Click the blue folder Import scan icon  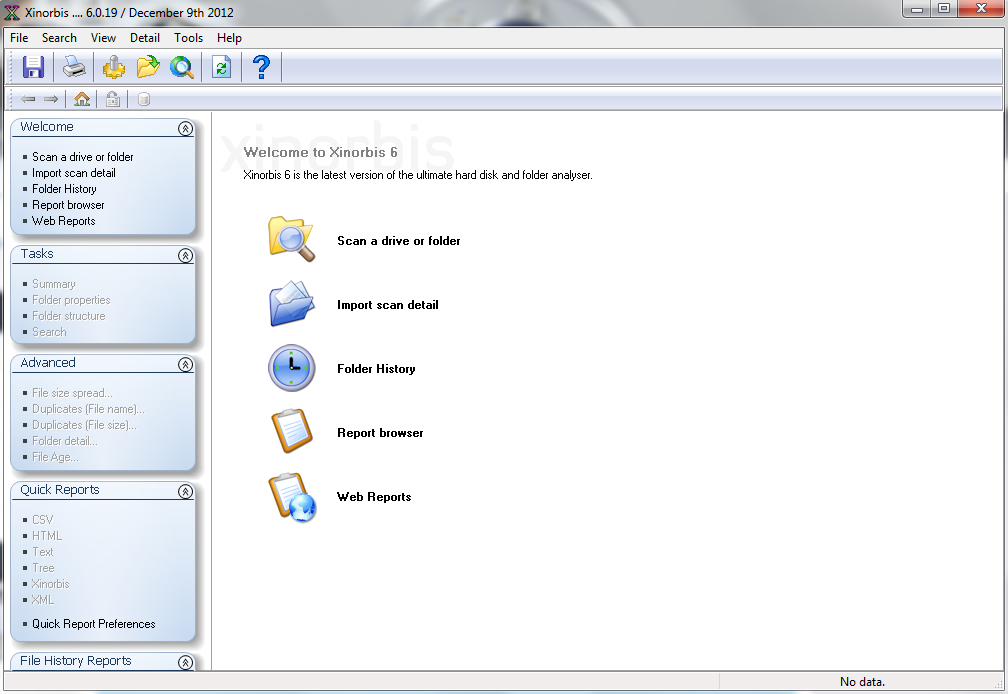(x=292, y=303)
